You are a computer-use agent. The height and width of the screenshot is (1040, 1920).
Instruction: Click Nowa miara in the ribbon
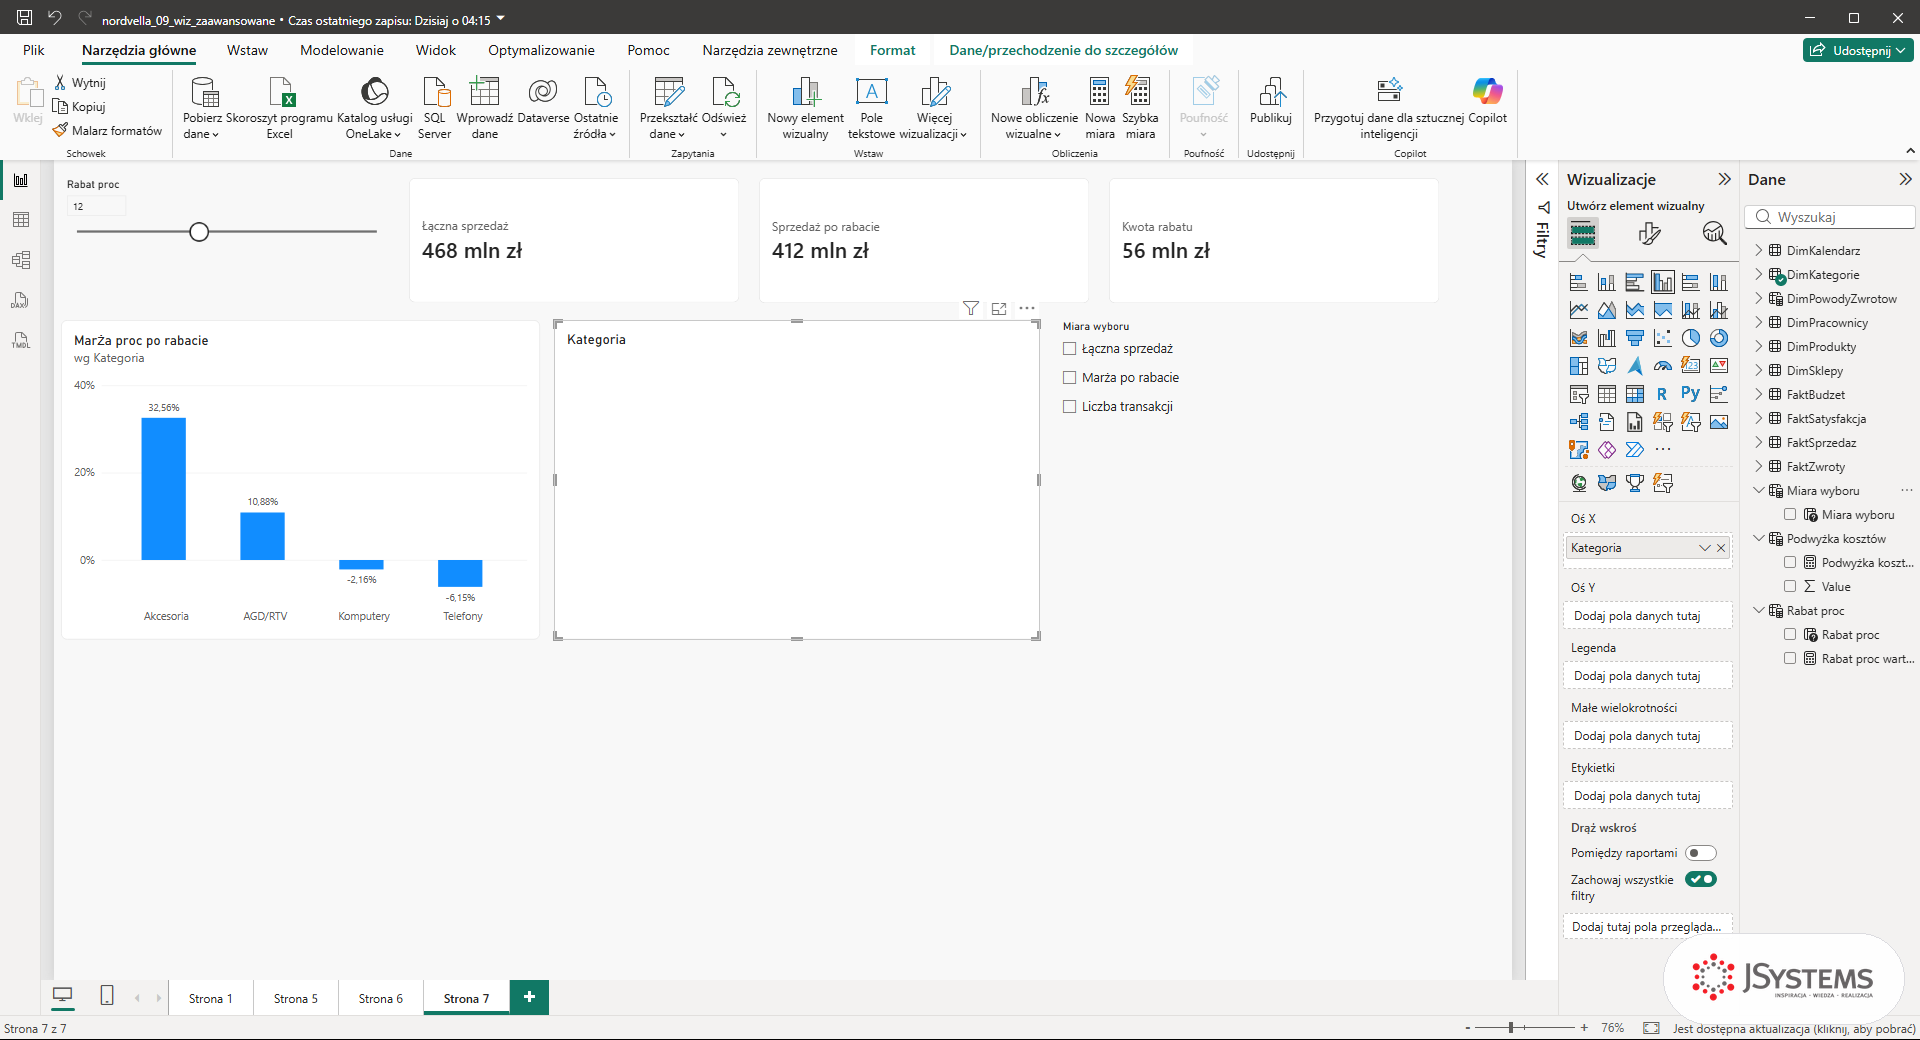tap(1100, 108)
